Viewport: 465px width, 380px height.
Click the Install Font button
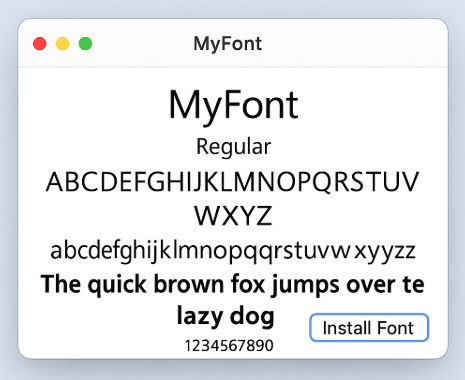[369, 328]
